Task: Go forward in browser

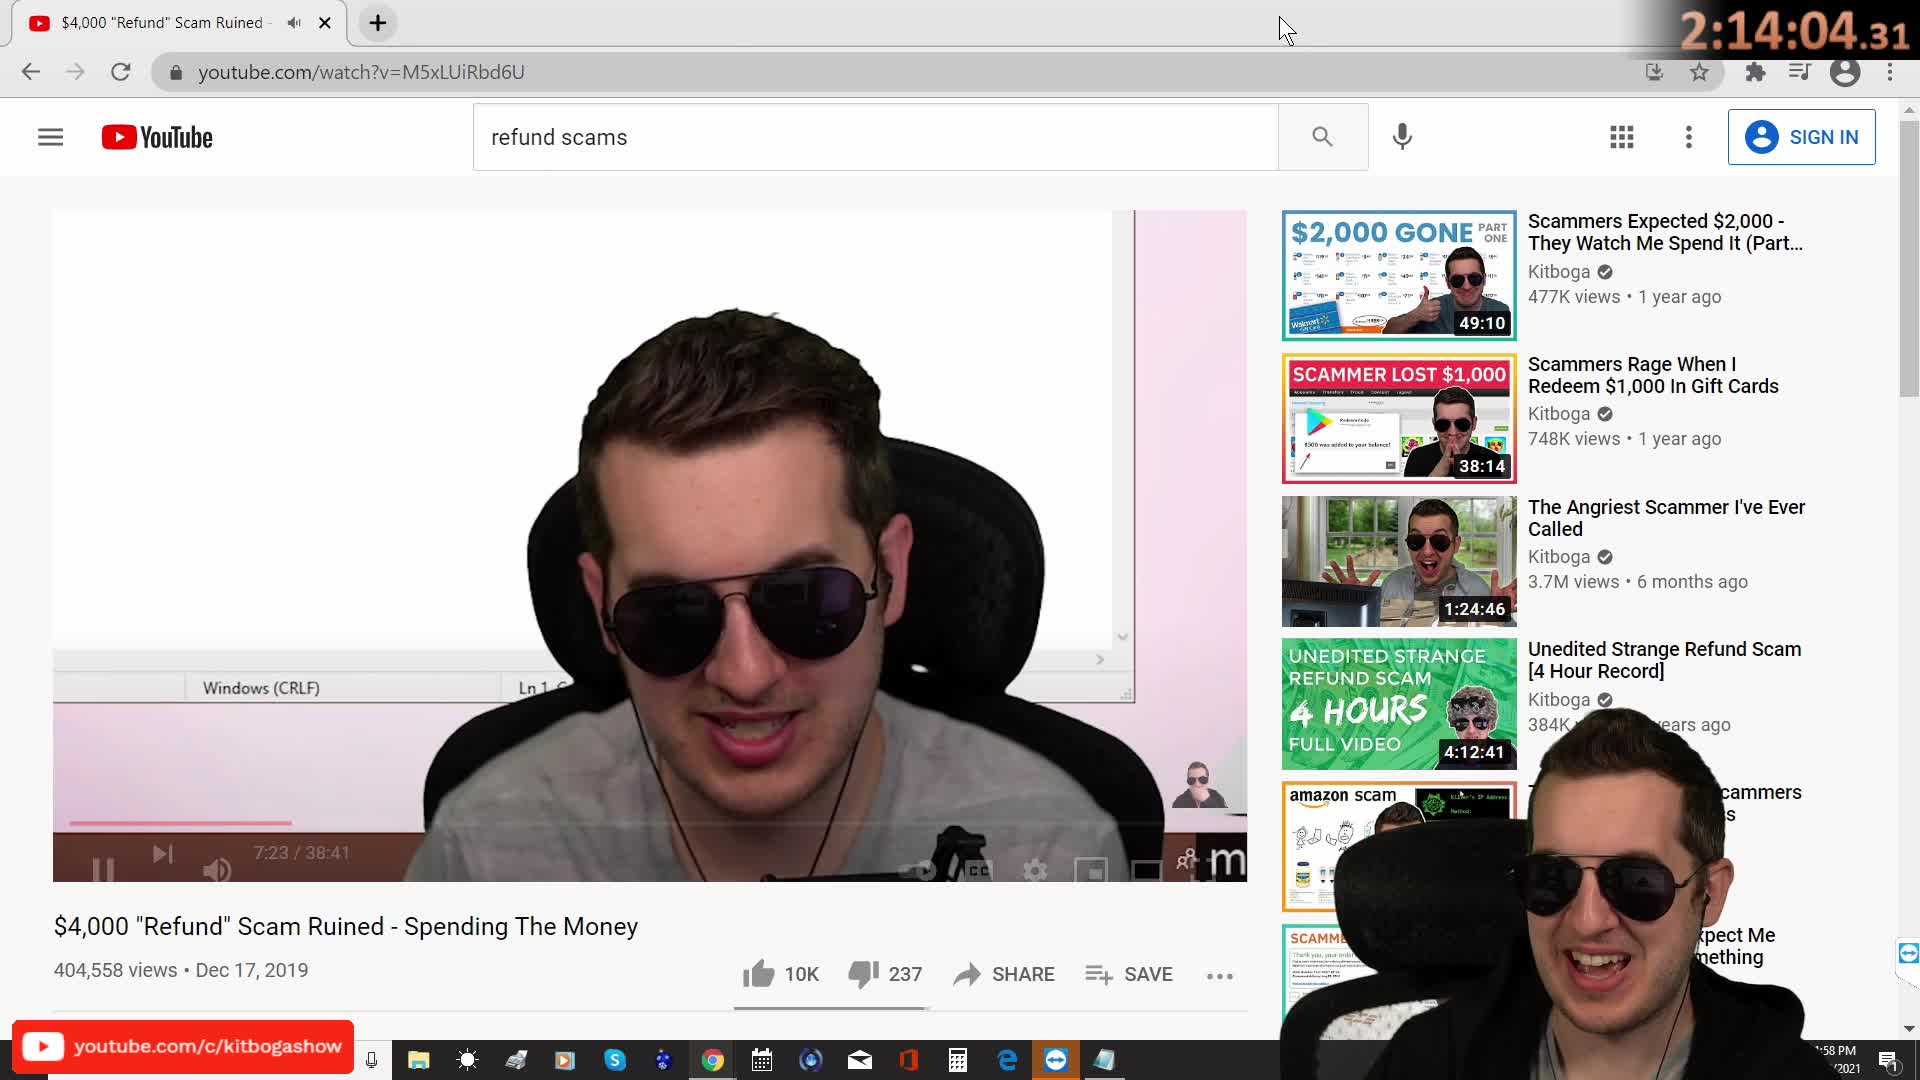Action: click(x=75, y=72)
